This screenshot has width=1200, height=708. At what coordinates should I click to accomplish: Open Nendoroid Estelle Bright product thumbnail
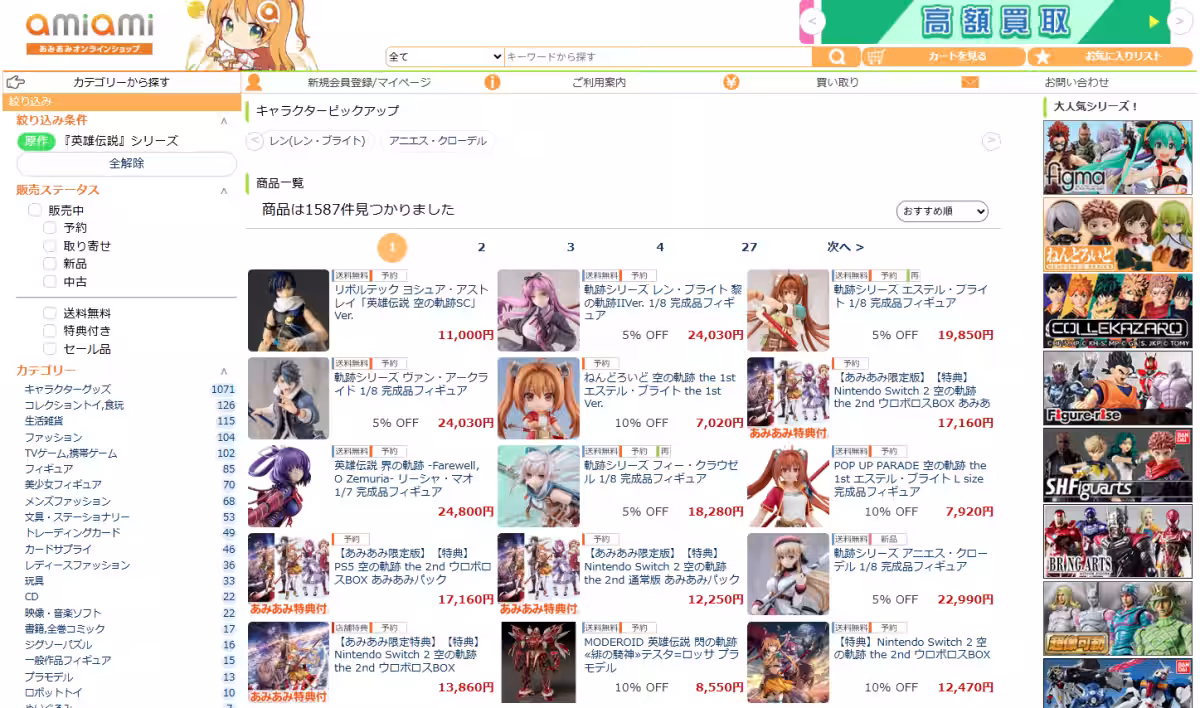[538, 398]
